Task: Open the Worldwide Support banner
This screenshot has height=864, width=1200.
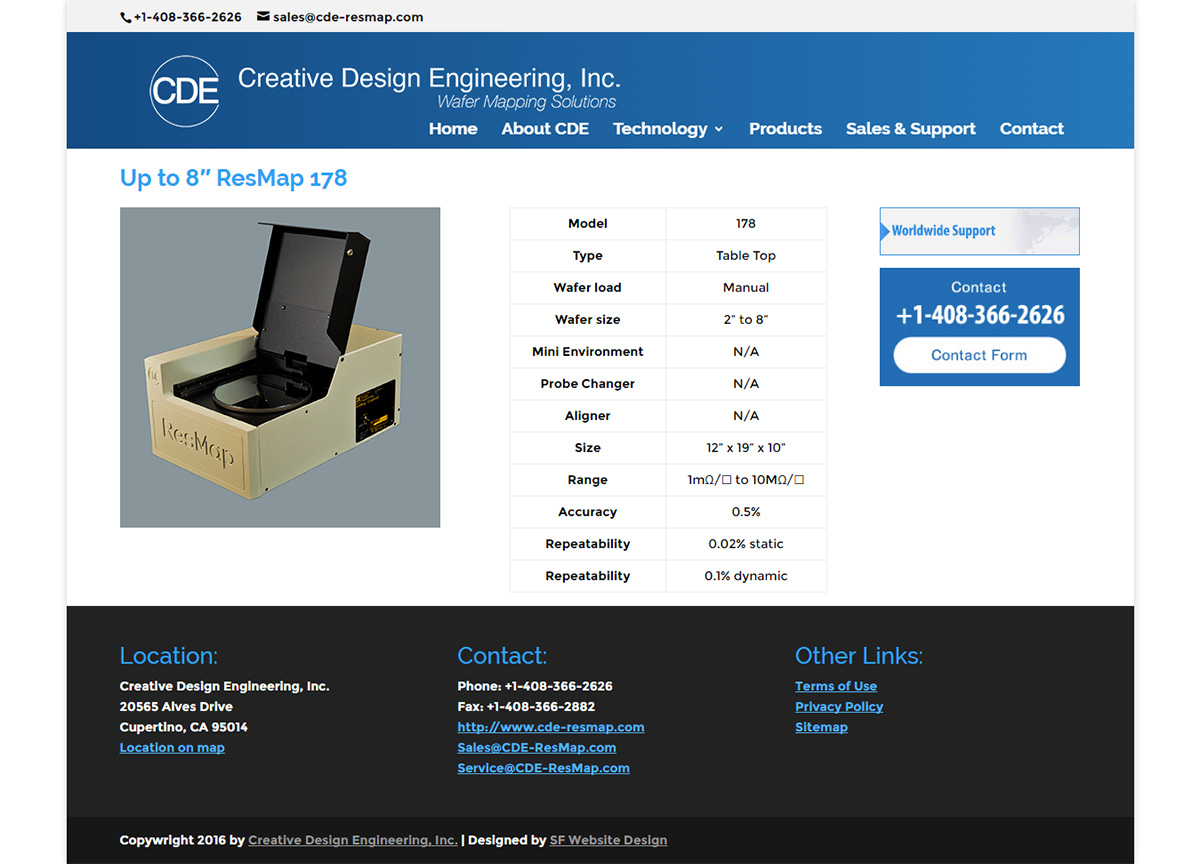Action: point(978,231)
